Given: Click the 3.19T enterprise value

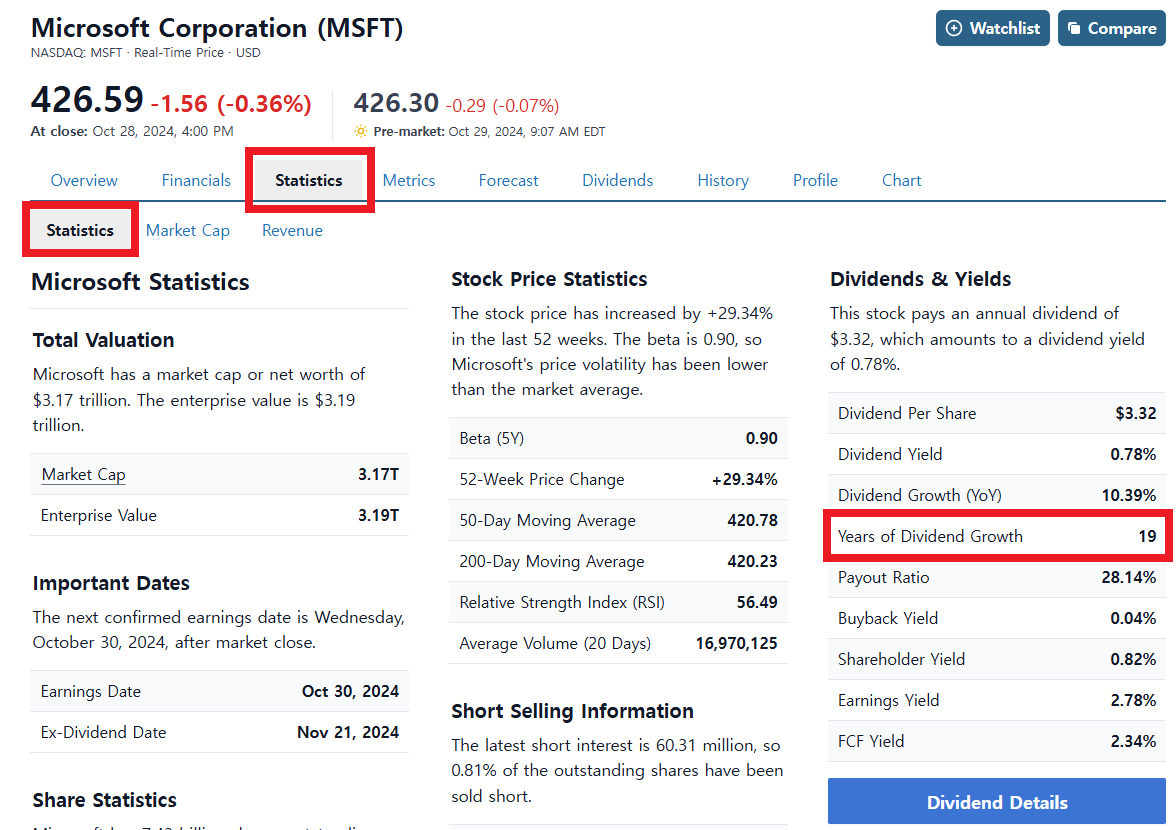Looking at the screenshot, I should click(378, 516).
